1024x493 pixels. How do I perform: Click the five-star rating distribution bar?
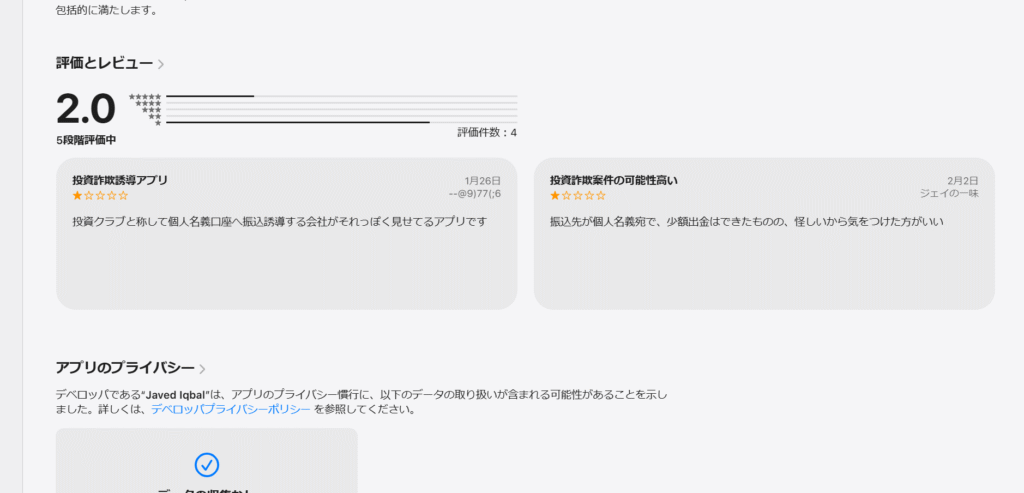pos(342,96)
